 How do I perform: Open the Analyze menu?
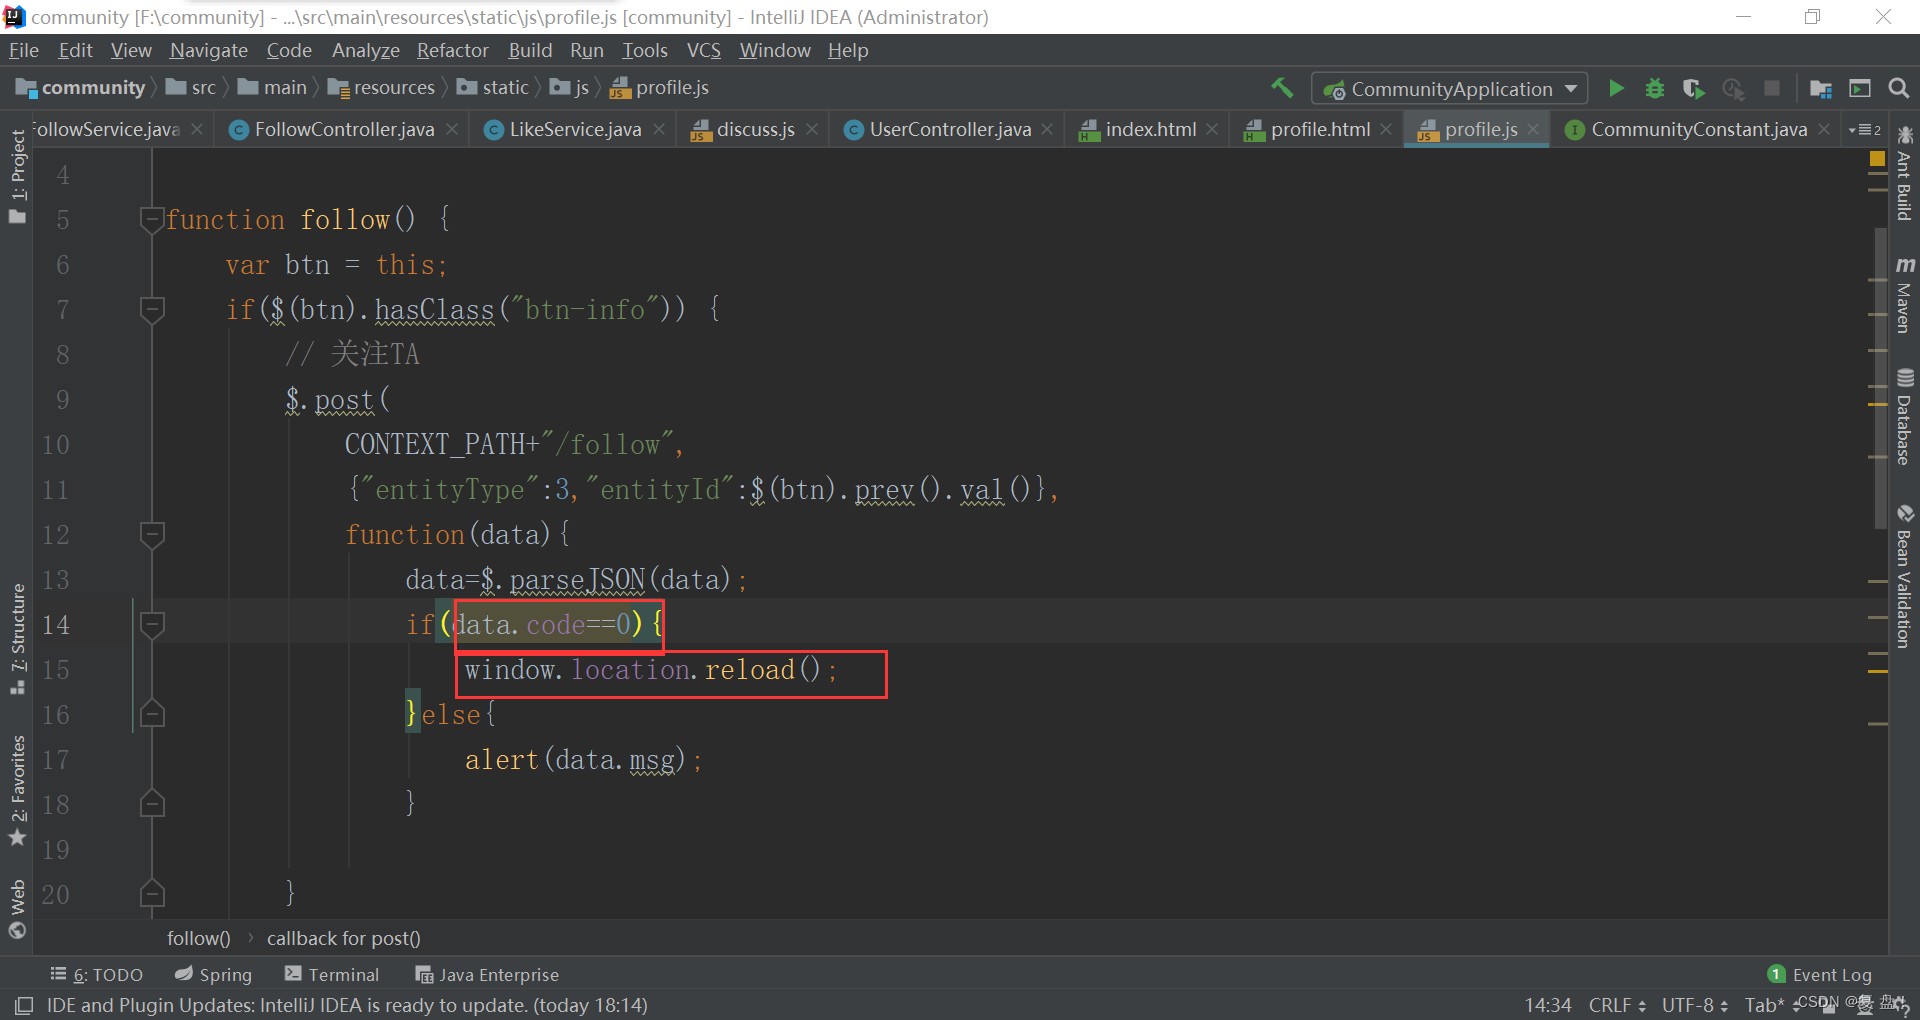pos(366,50)
